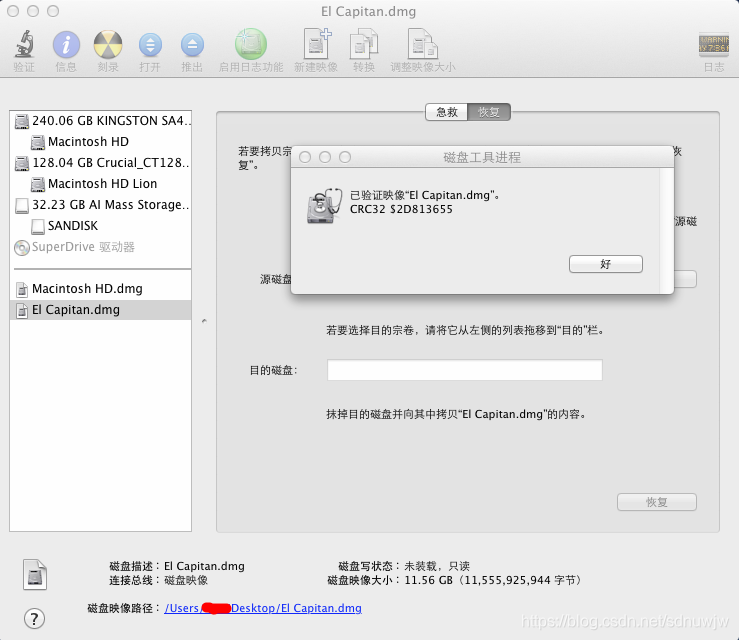
Task: Select the SuperDrive 驱动器 entry
Action: coord(100,247)
